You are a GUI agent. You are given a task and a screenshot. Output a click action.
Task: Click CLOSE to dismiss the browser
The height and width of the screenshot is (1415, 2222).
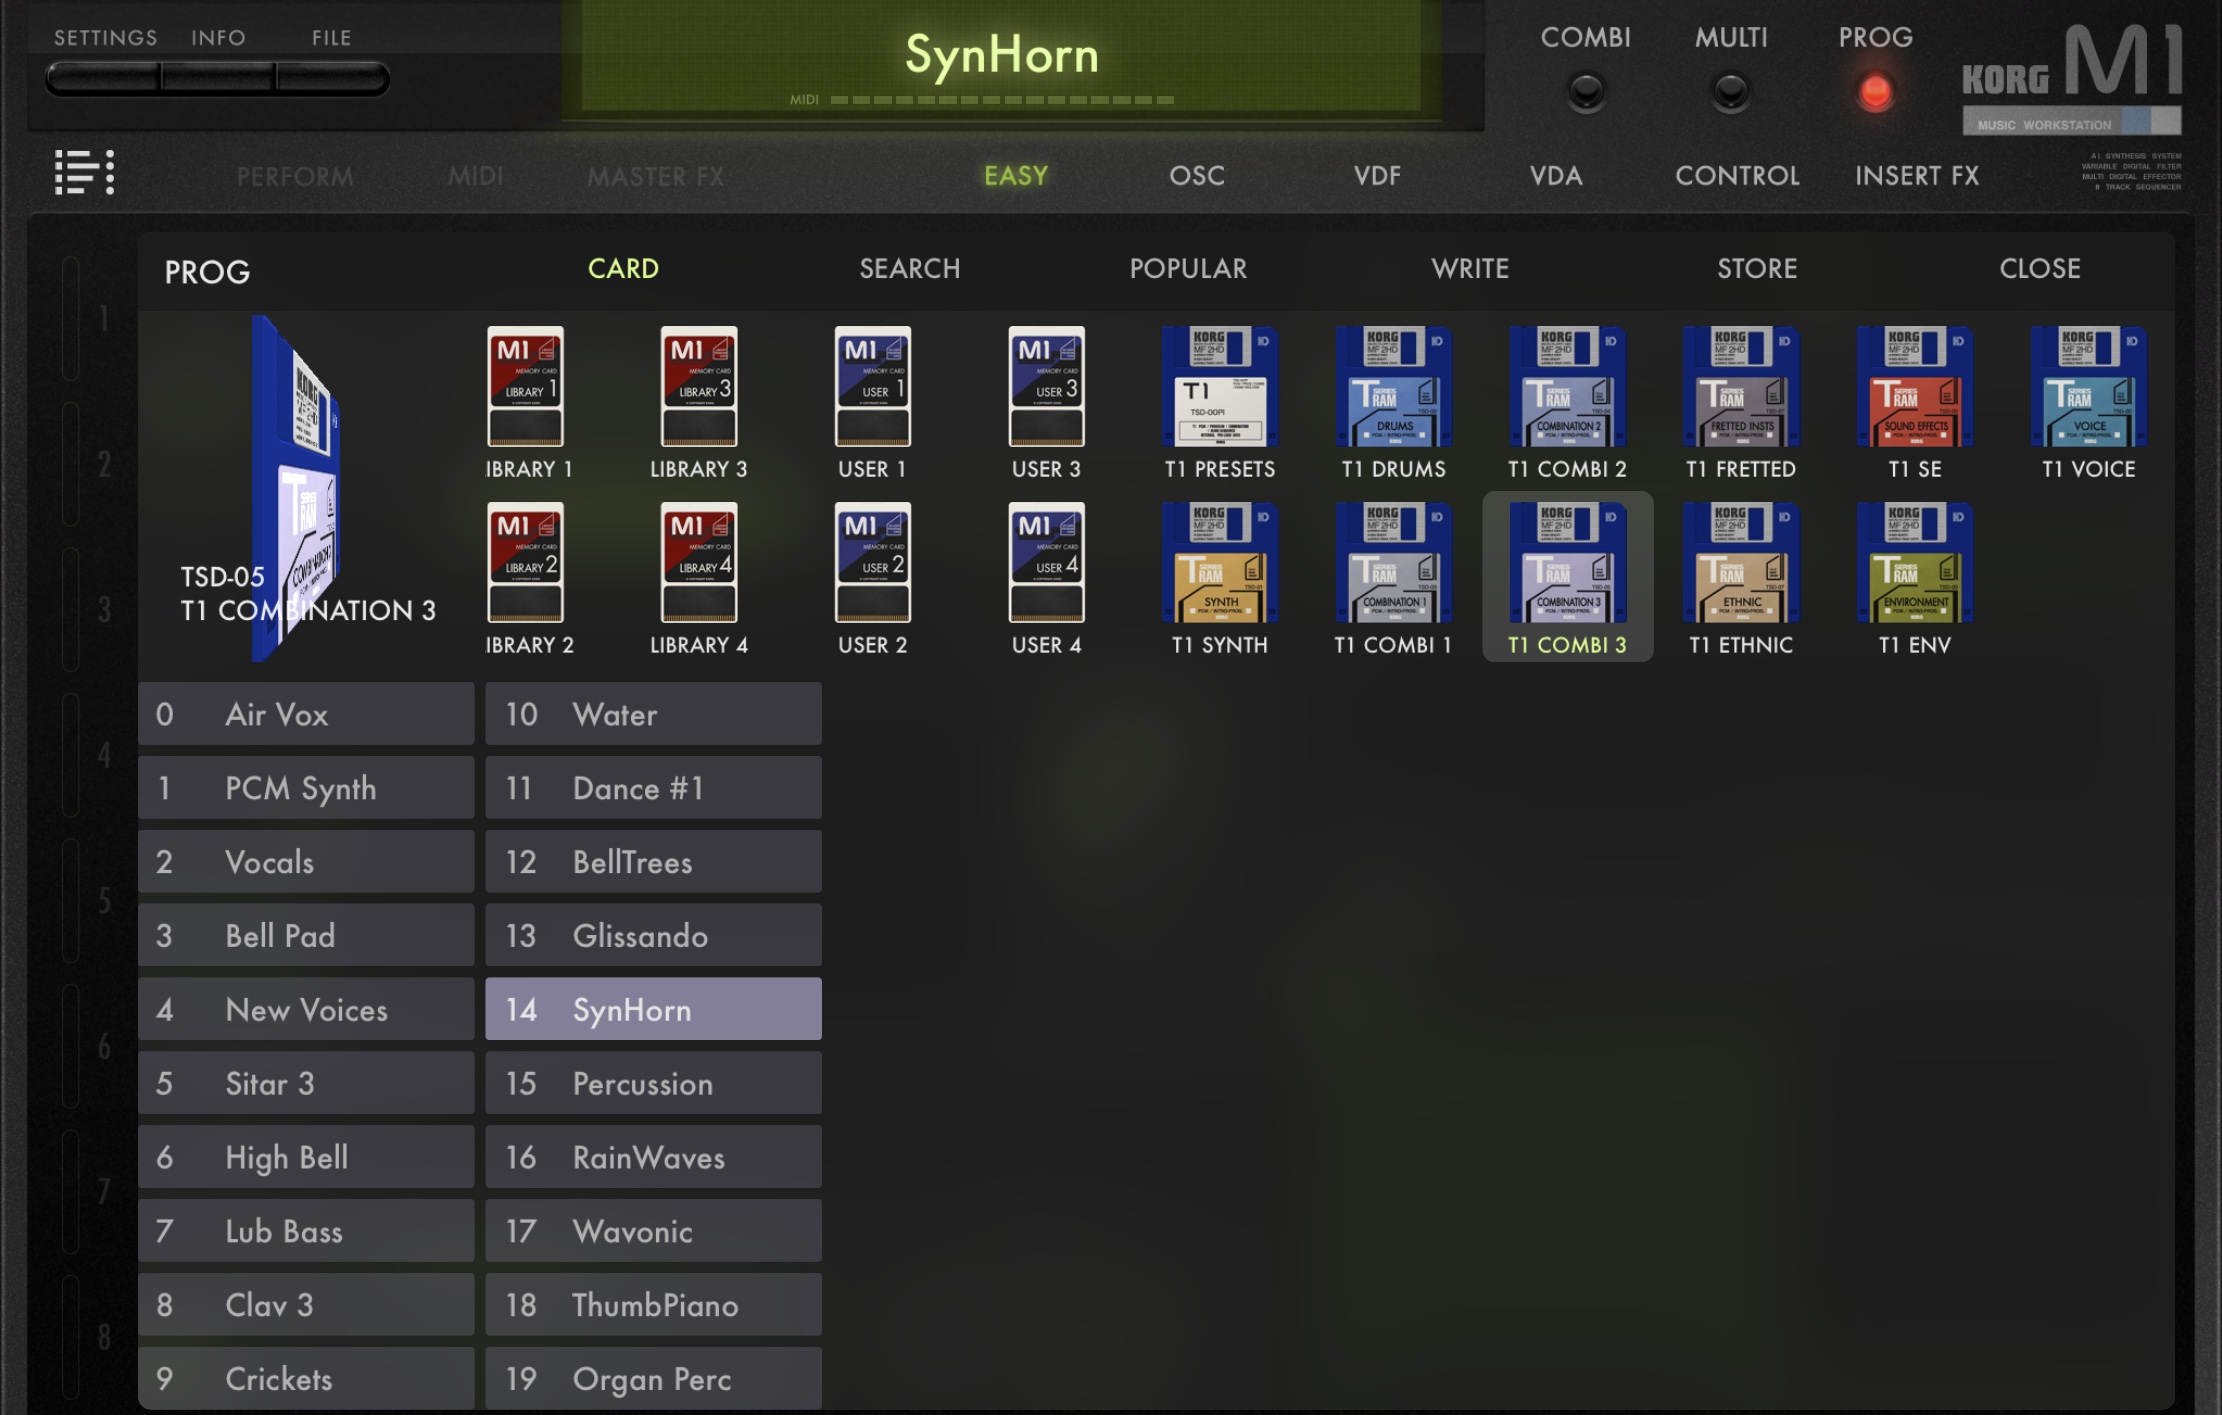[2039, 268]
